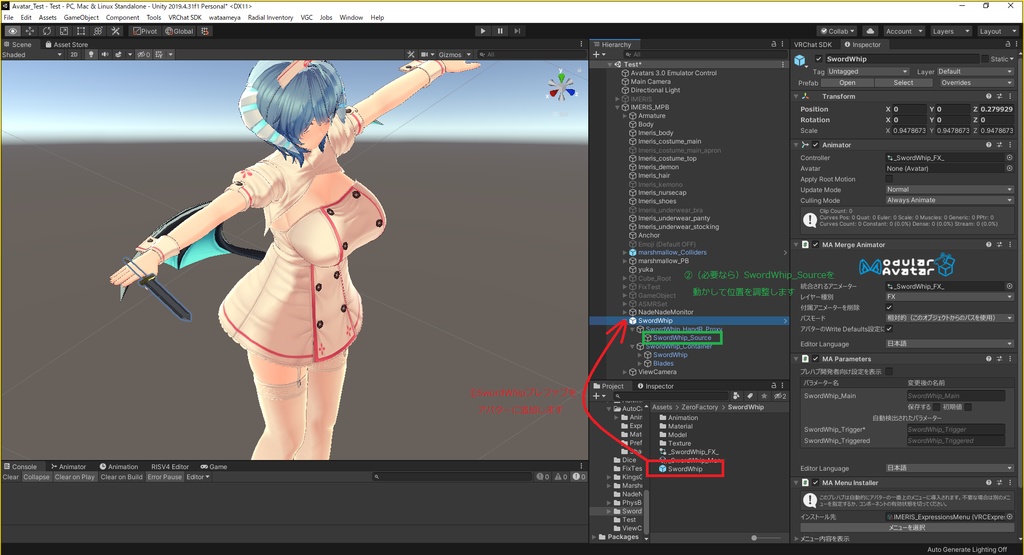Open the Layout dropdown

point(996,31)
